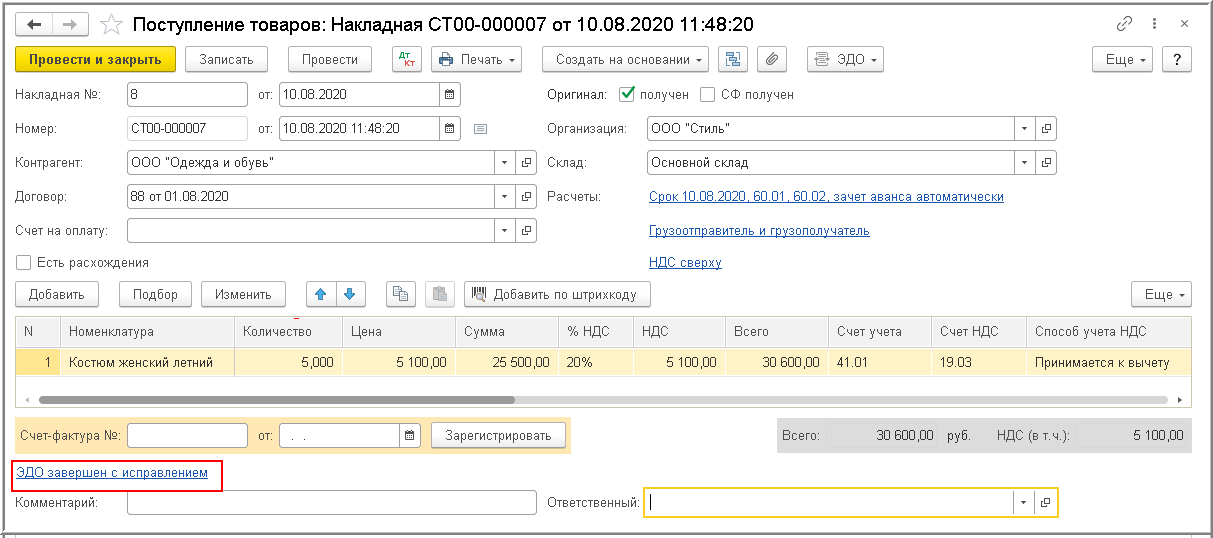Copy rows with the copy icon

401,294
